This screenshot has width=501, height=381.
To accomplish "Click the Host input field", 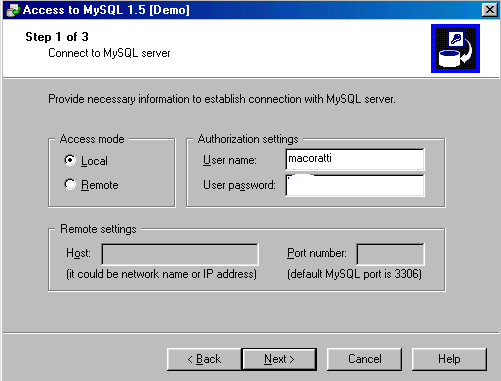I will tap(180, 254).
